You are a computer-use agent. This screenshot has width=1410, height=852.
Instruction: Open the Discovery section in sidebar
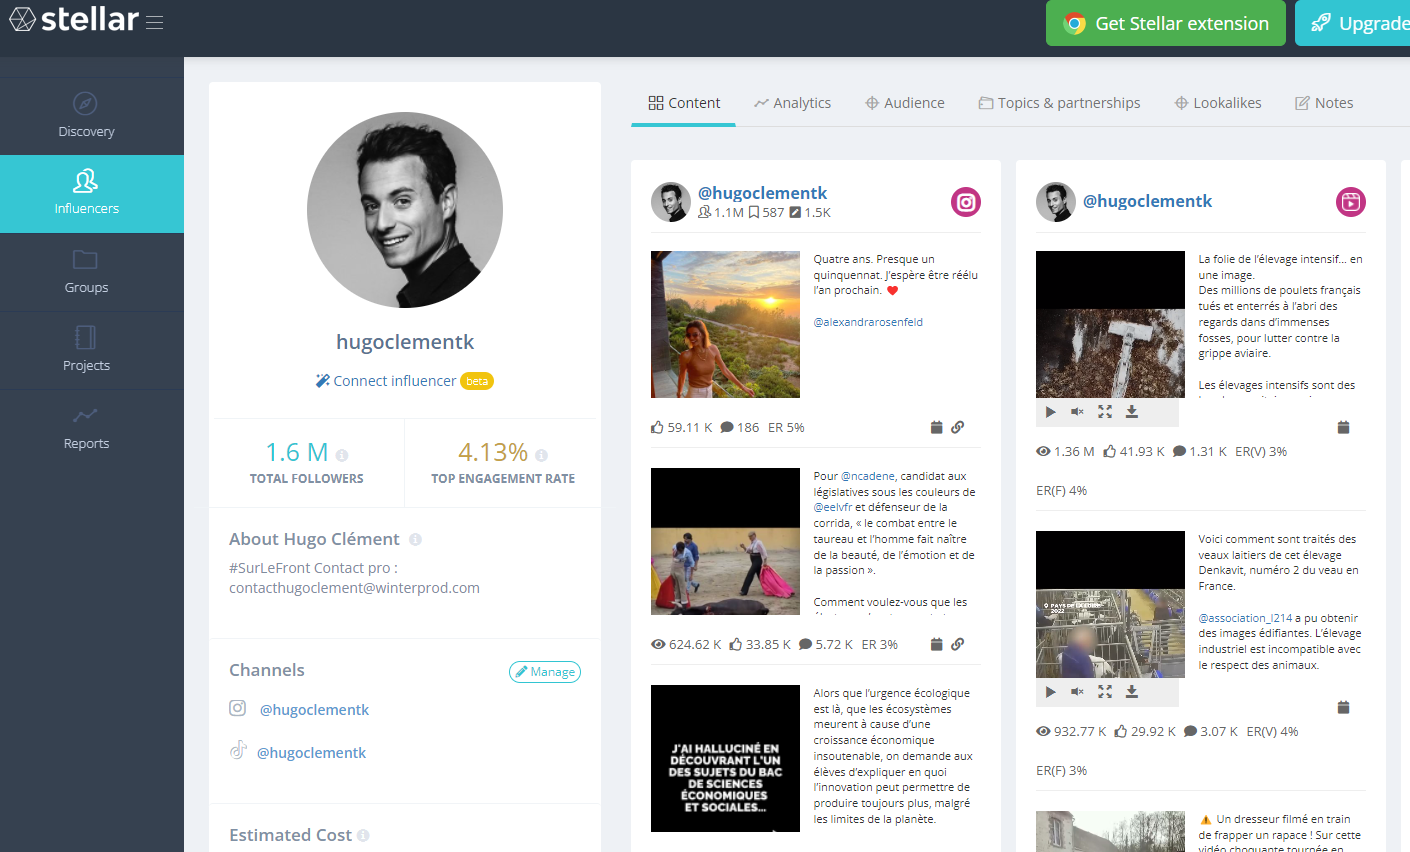coord(86,116)
